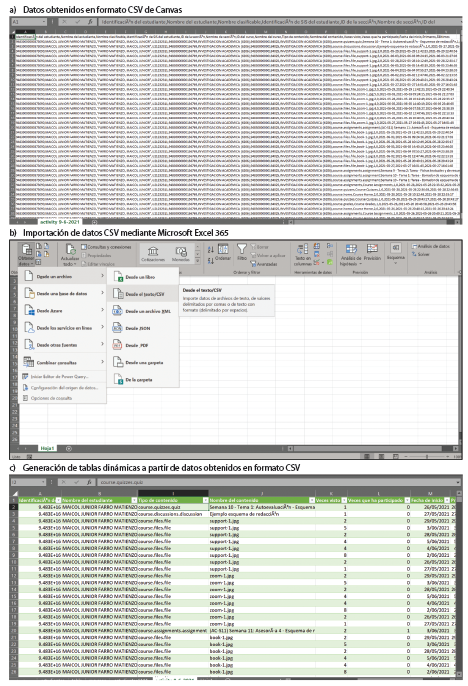Add a new sheet next to Hoja1
Image resolution: width=468 pixels, height=686 pixels.
[69, 448]
